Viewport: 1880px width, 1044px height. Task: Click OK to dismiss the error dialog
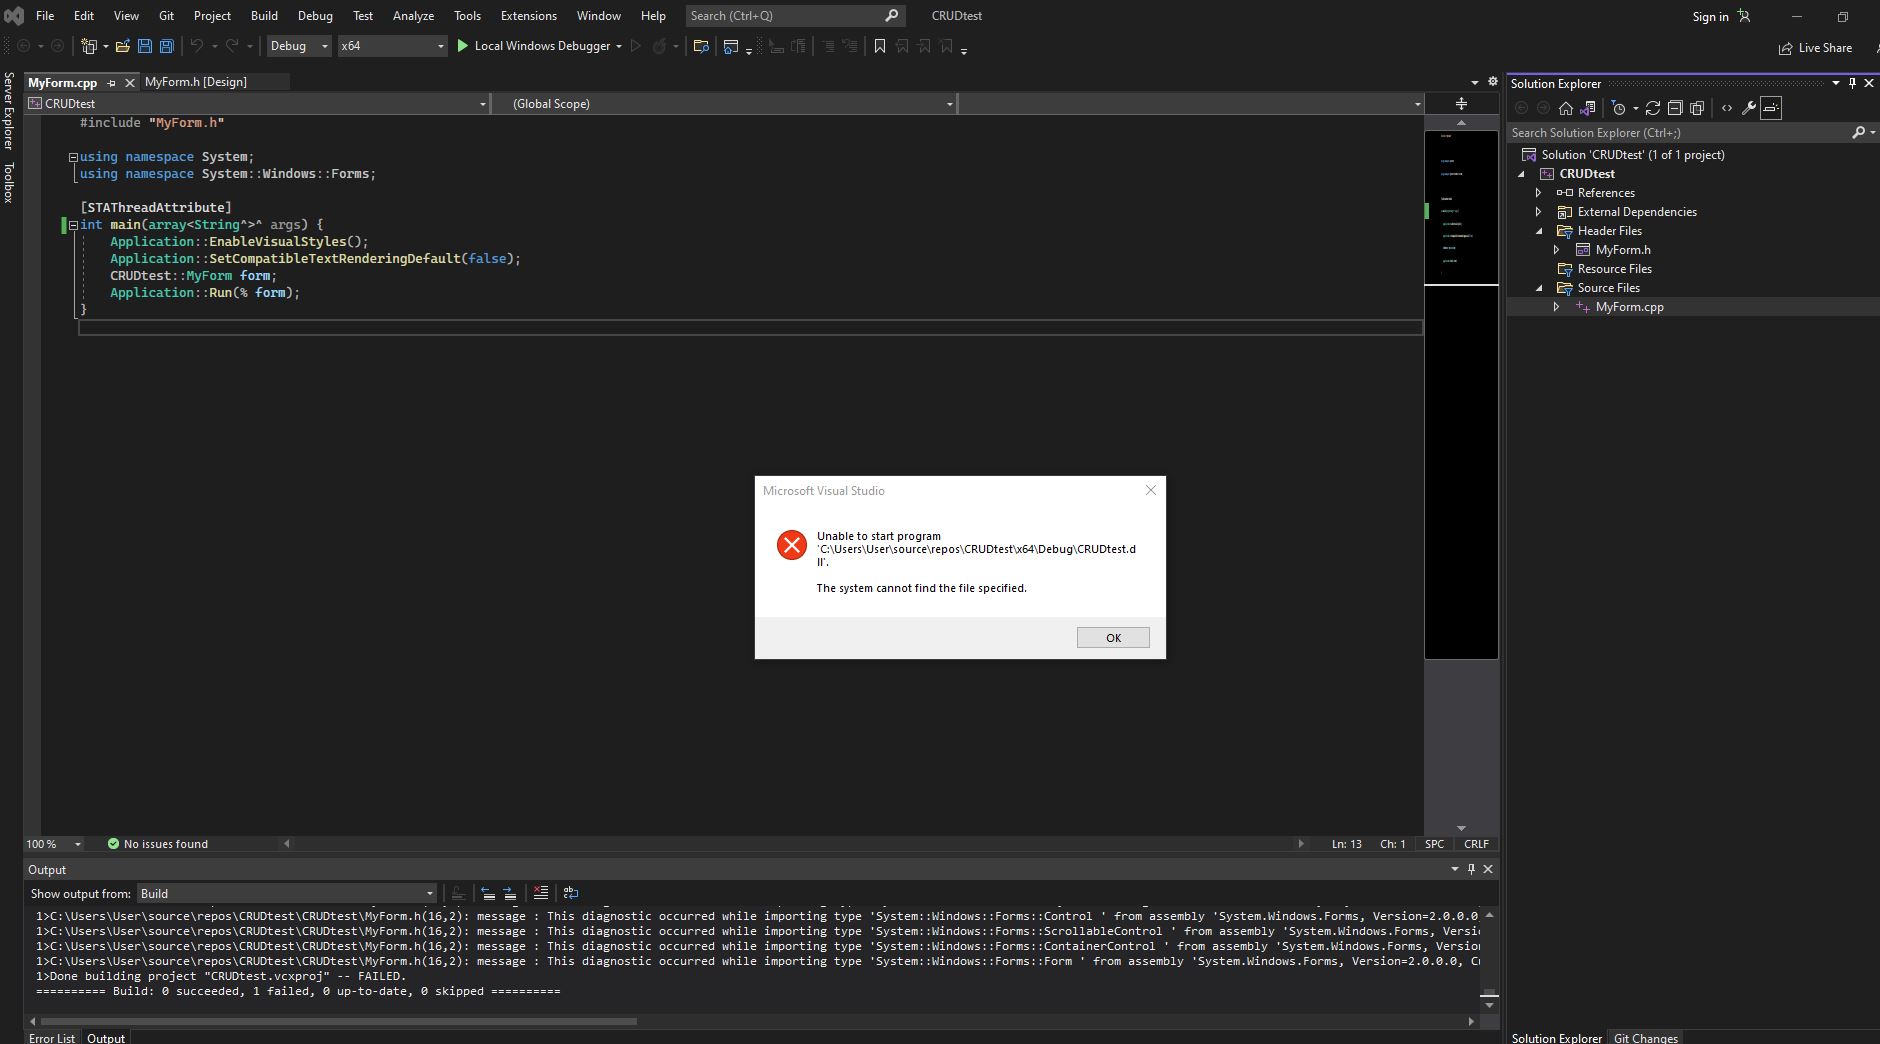[x=1113, y=637]
